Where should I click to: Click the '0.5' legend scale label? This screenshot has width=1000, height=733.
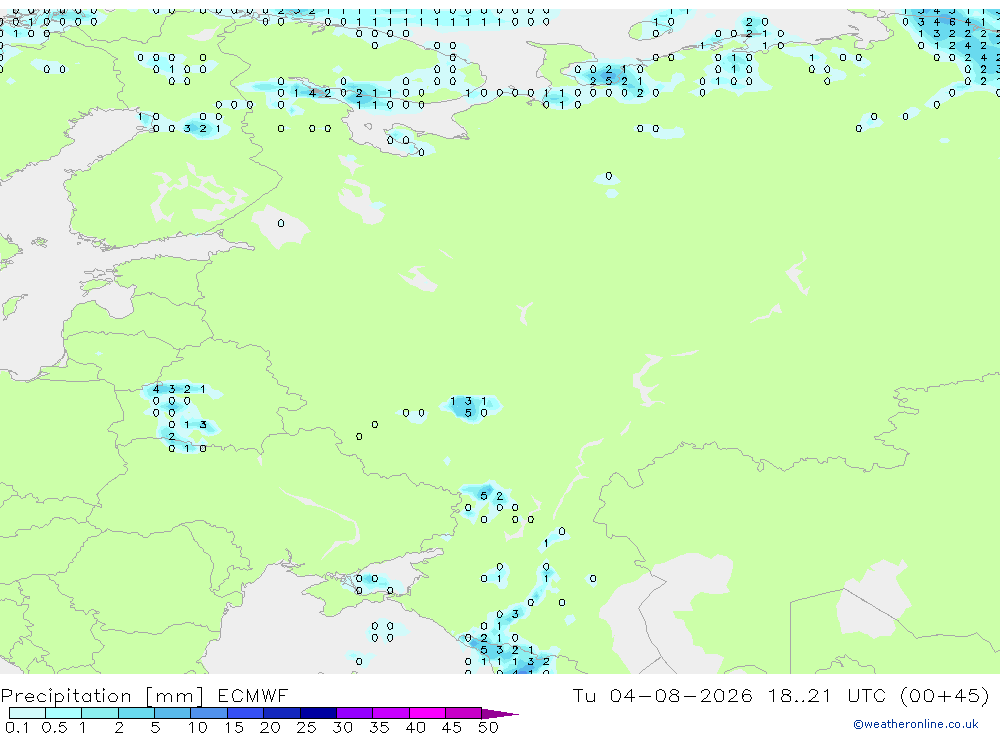click(54, 727)
